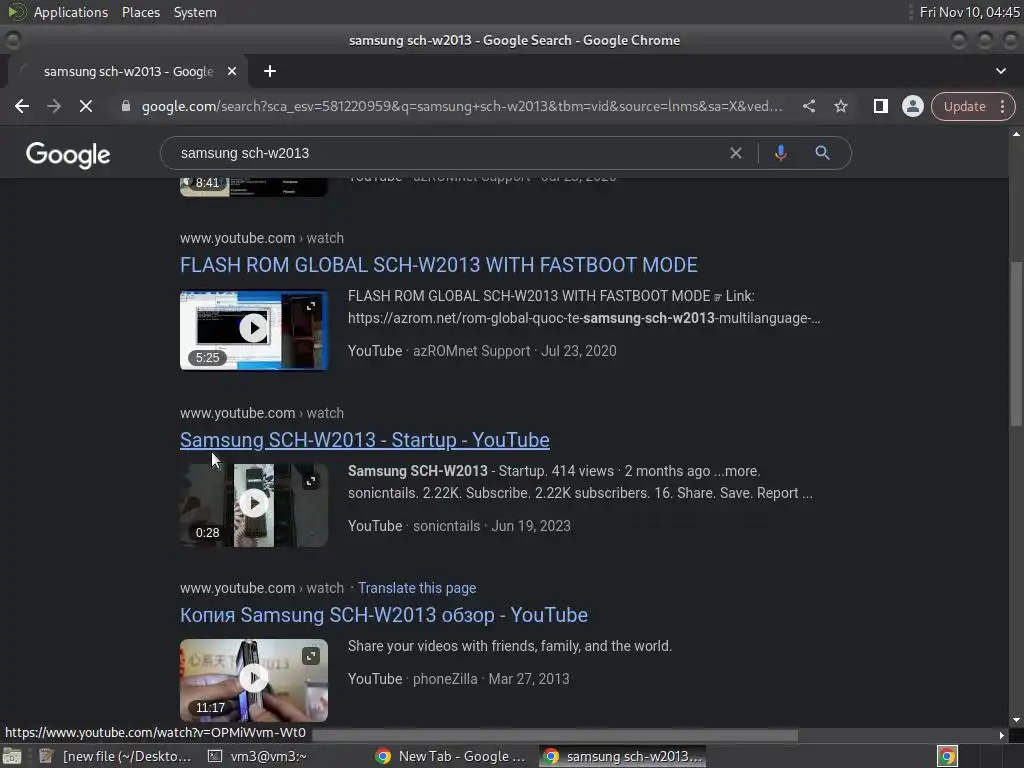1024x768 pixels.
Task: Toggle the Chrome side panel
Action: 880,106
